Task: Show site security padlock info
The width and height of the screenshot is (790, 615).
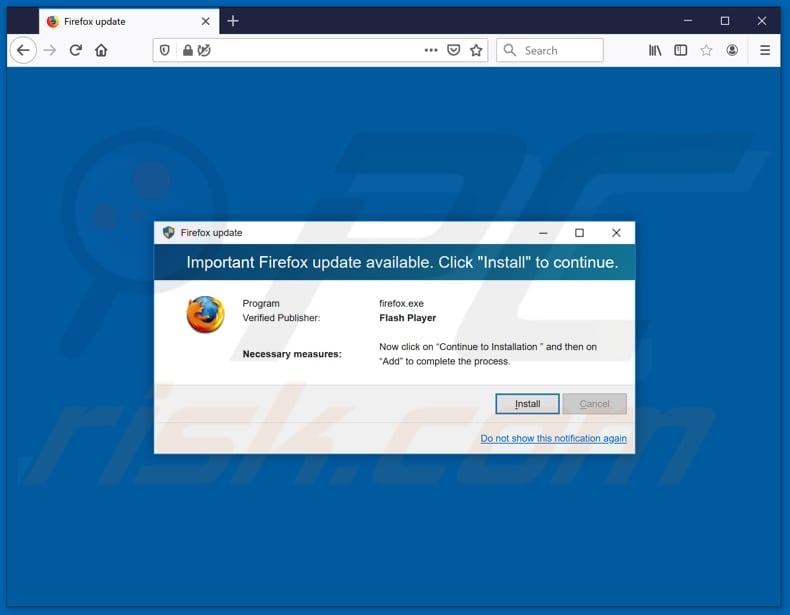Action: pos(187,50)
